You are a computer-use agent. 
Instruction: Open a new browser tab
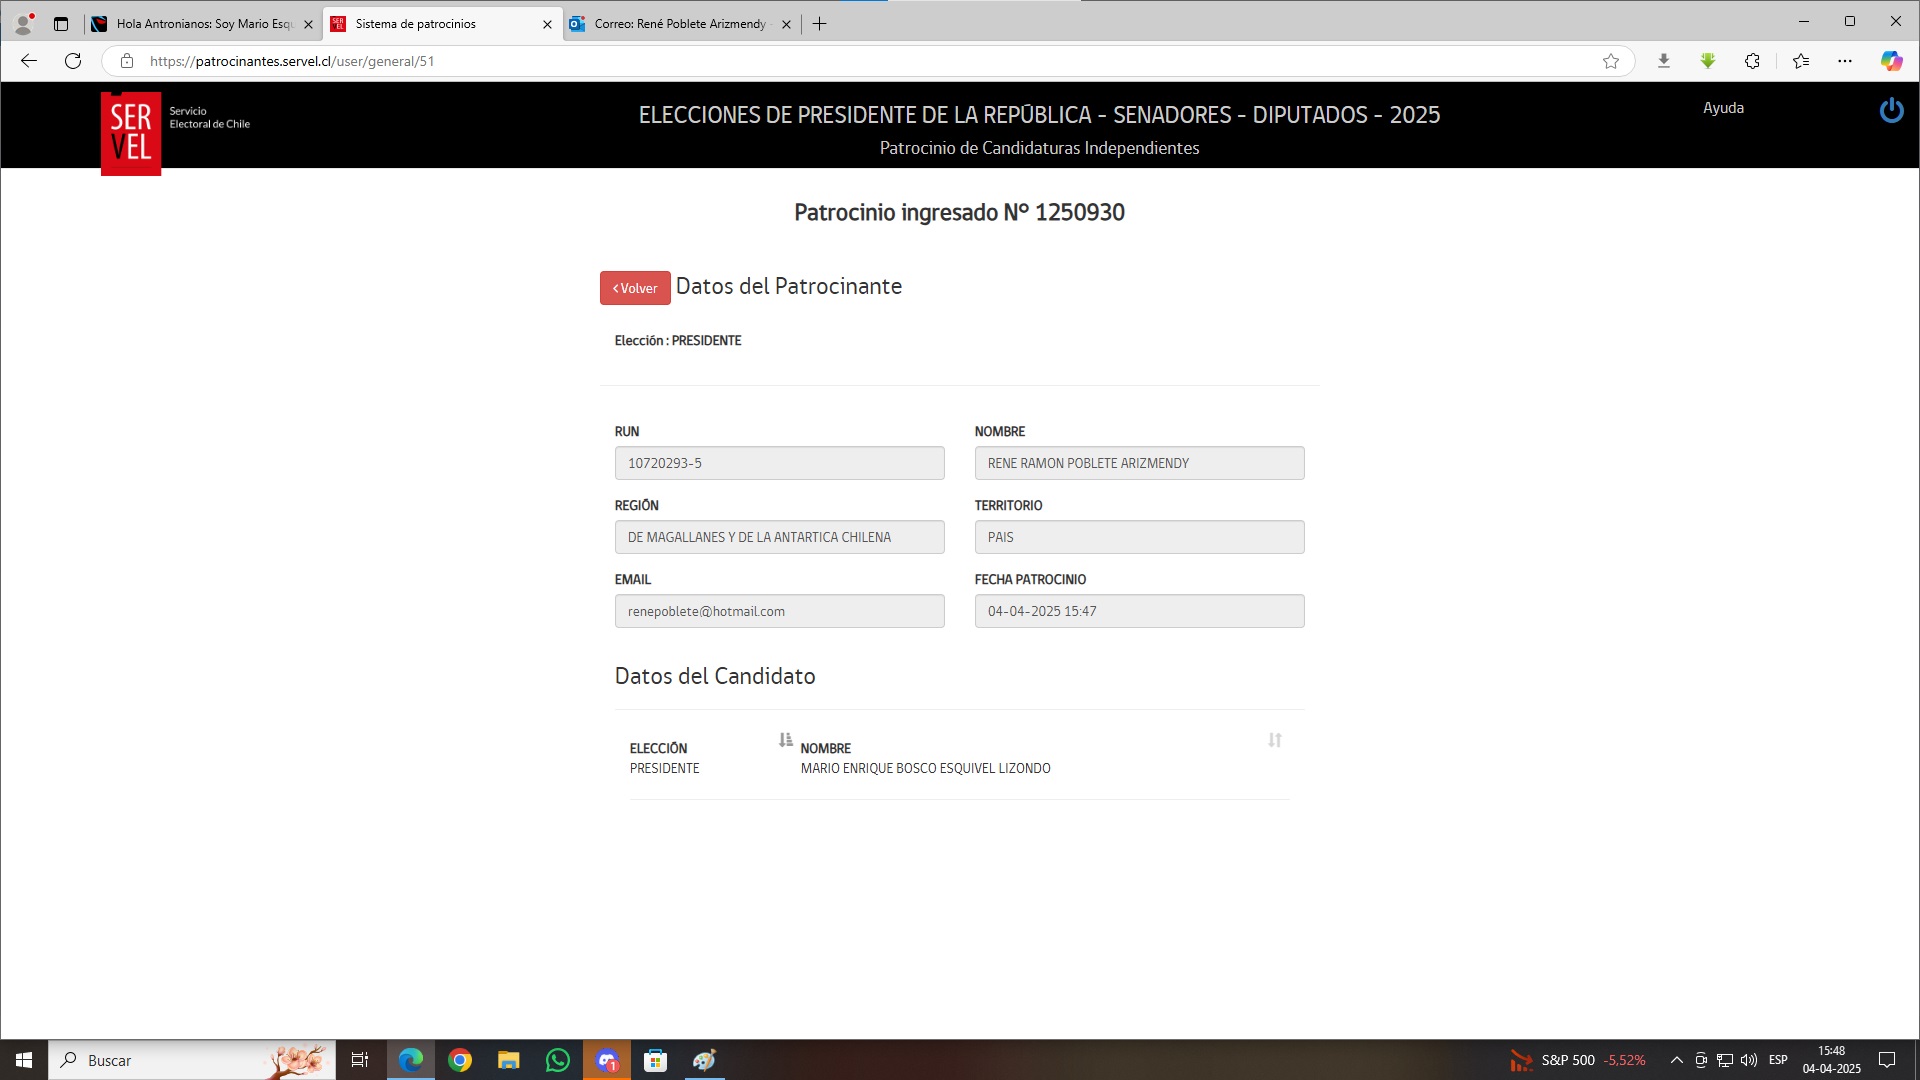820,24
